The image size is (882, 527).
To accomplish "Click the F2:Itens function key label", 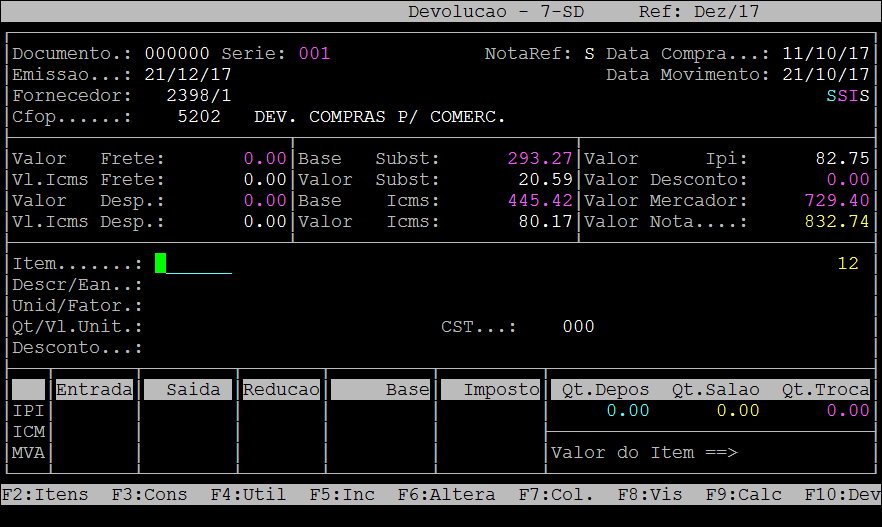I will 45,494.
